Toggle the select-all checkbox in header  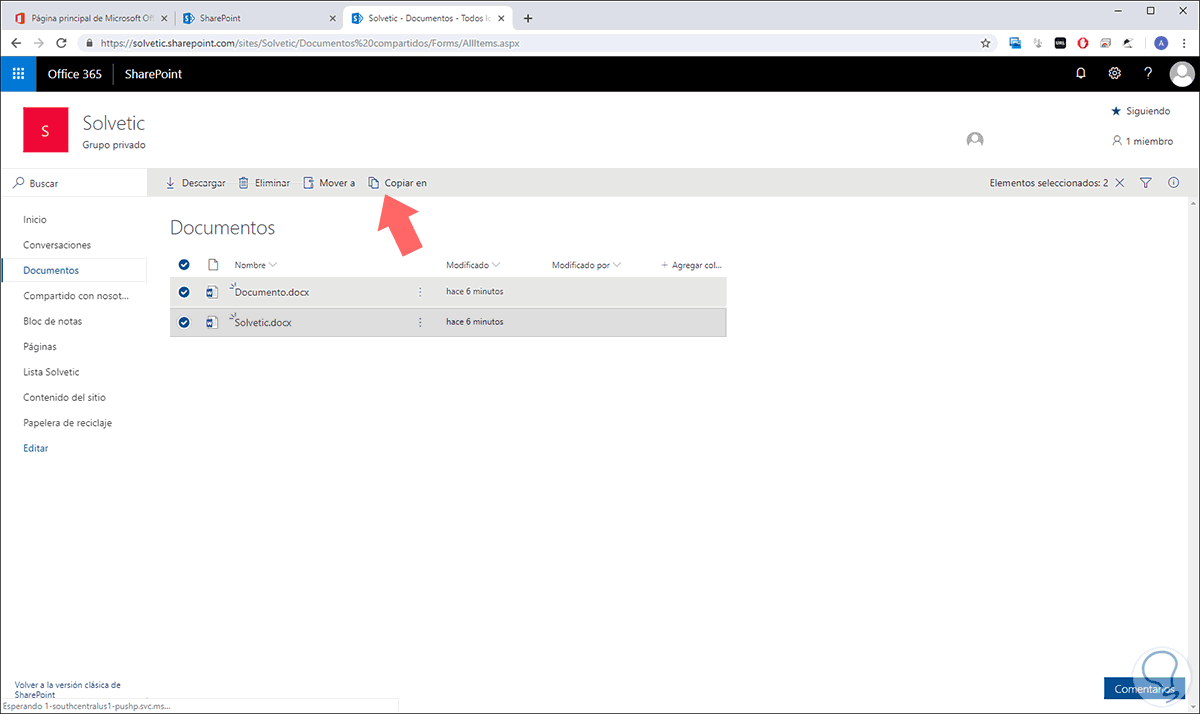click(x=184, y=265)
